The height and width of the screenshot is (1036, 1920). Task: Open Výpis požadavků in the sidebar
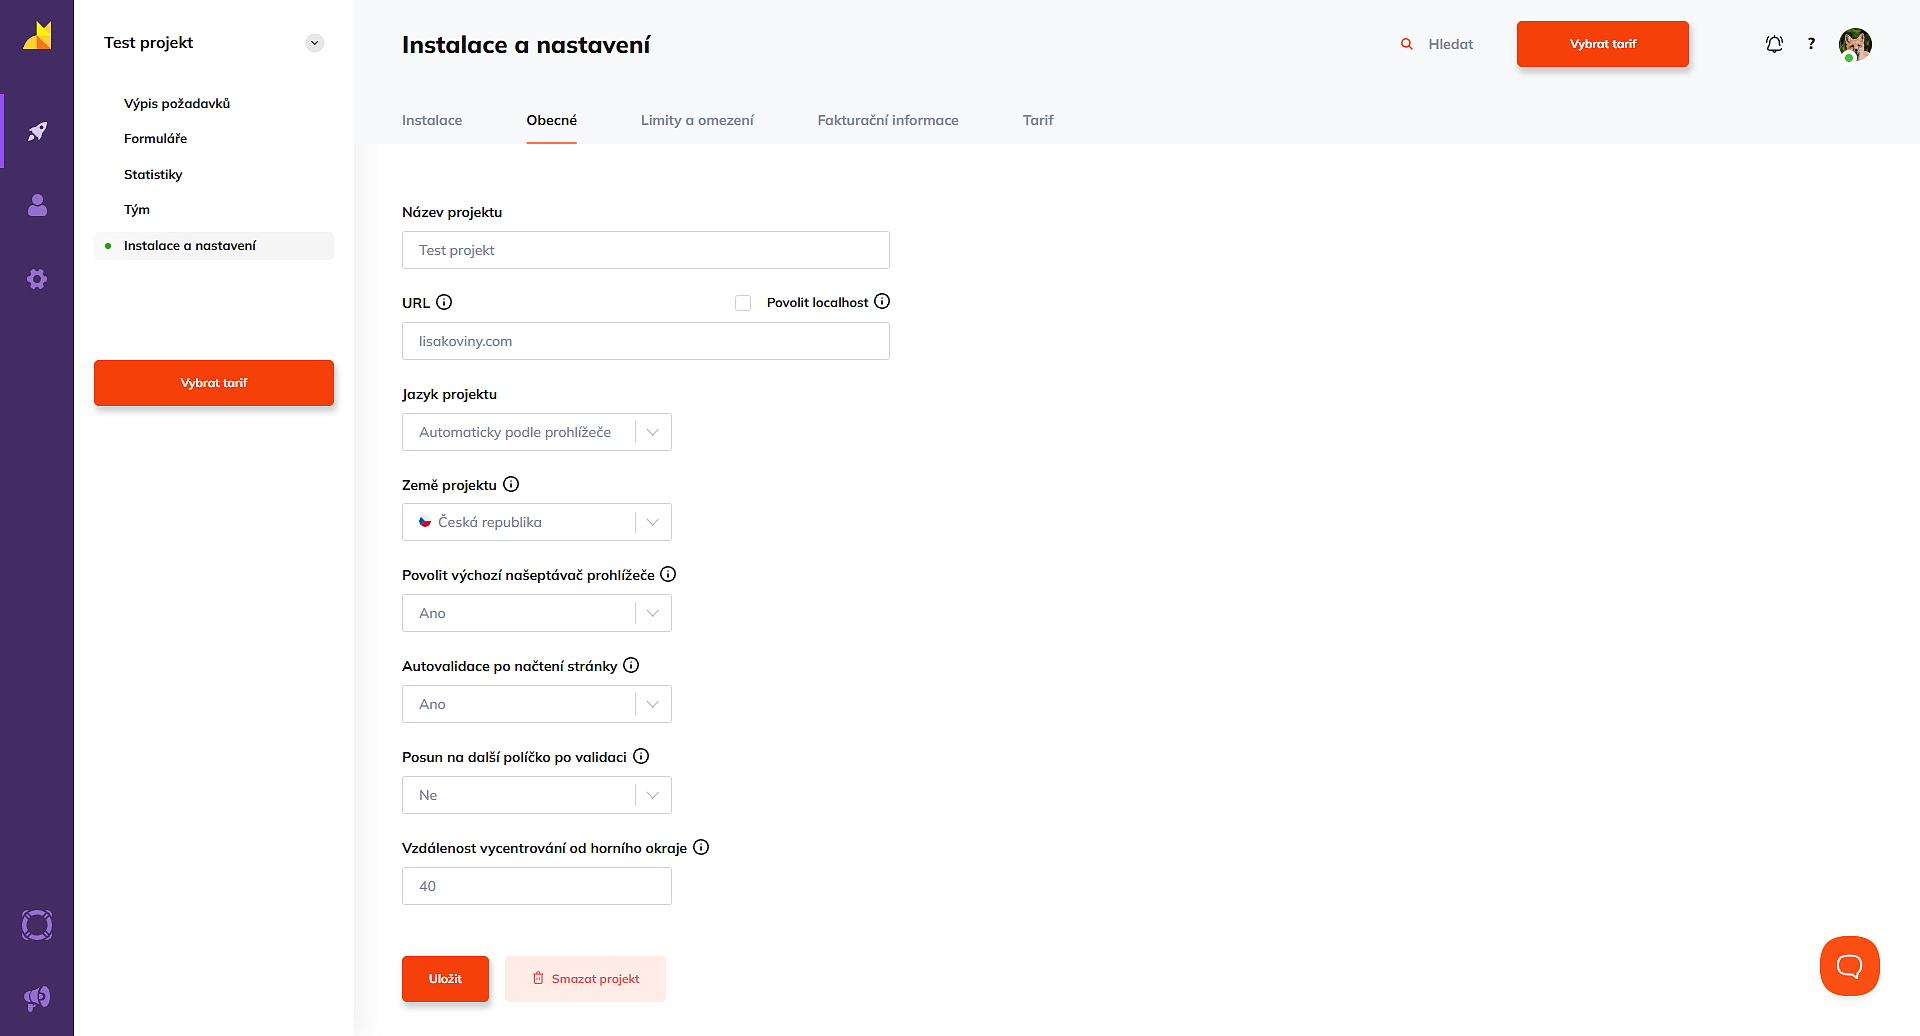(177, 103)
